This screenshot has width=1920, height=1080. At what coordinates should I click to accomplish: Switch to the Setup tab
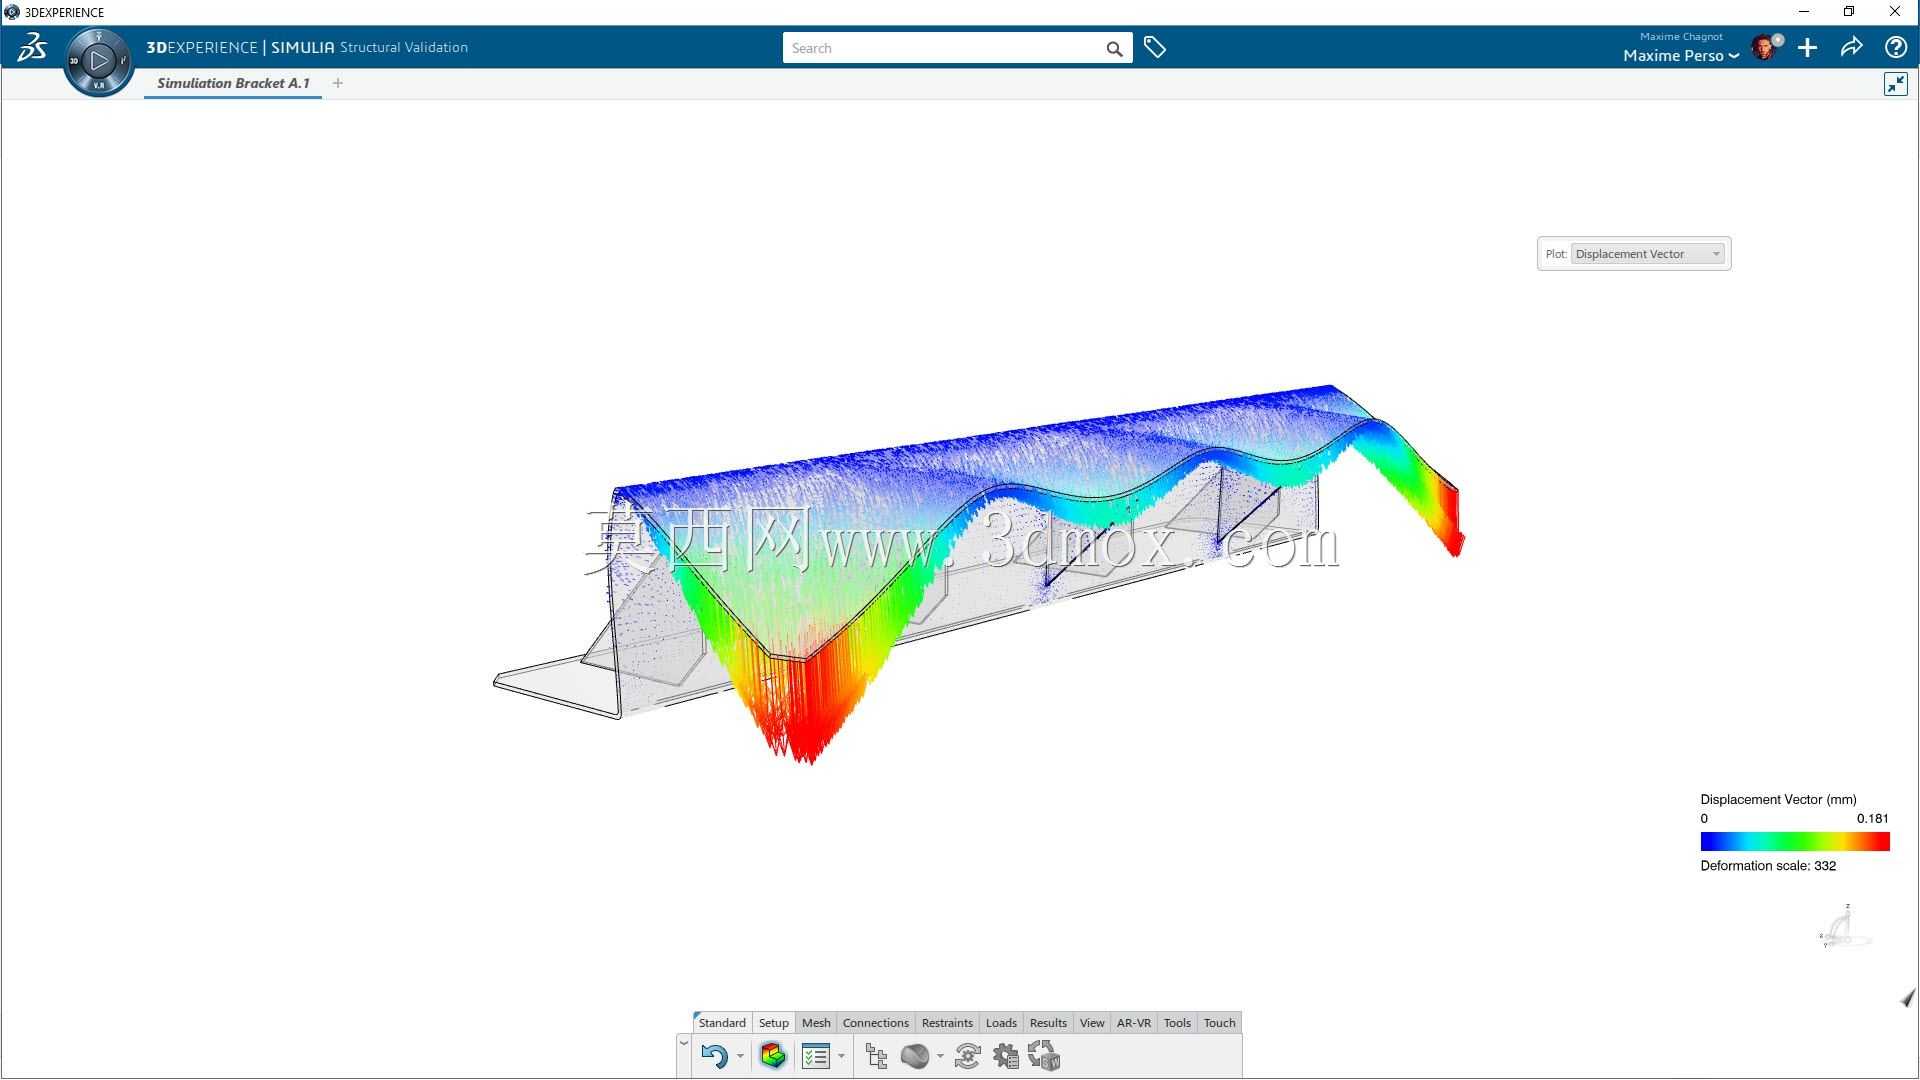[x=774, y=1023]
